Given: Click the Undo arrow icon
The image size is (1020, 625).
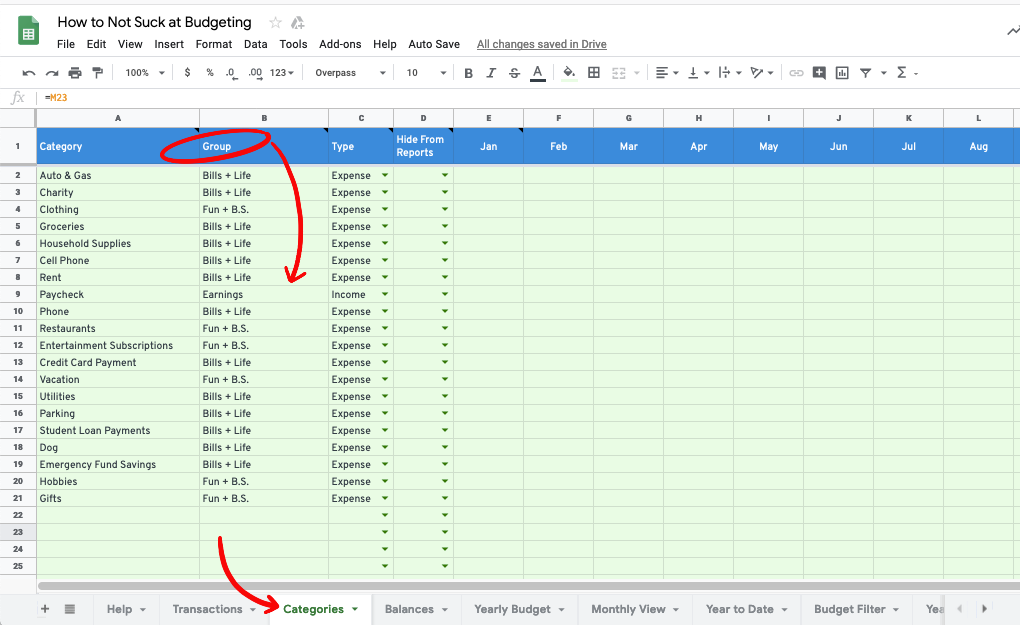Looking at the screenshot, I should [x=29, y=73].
